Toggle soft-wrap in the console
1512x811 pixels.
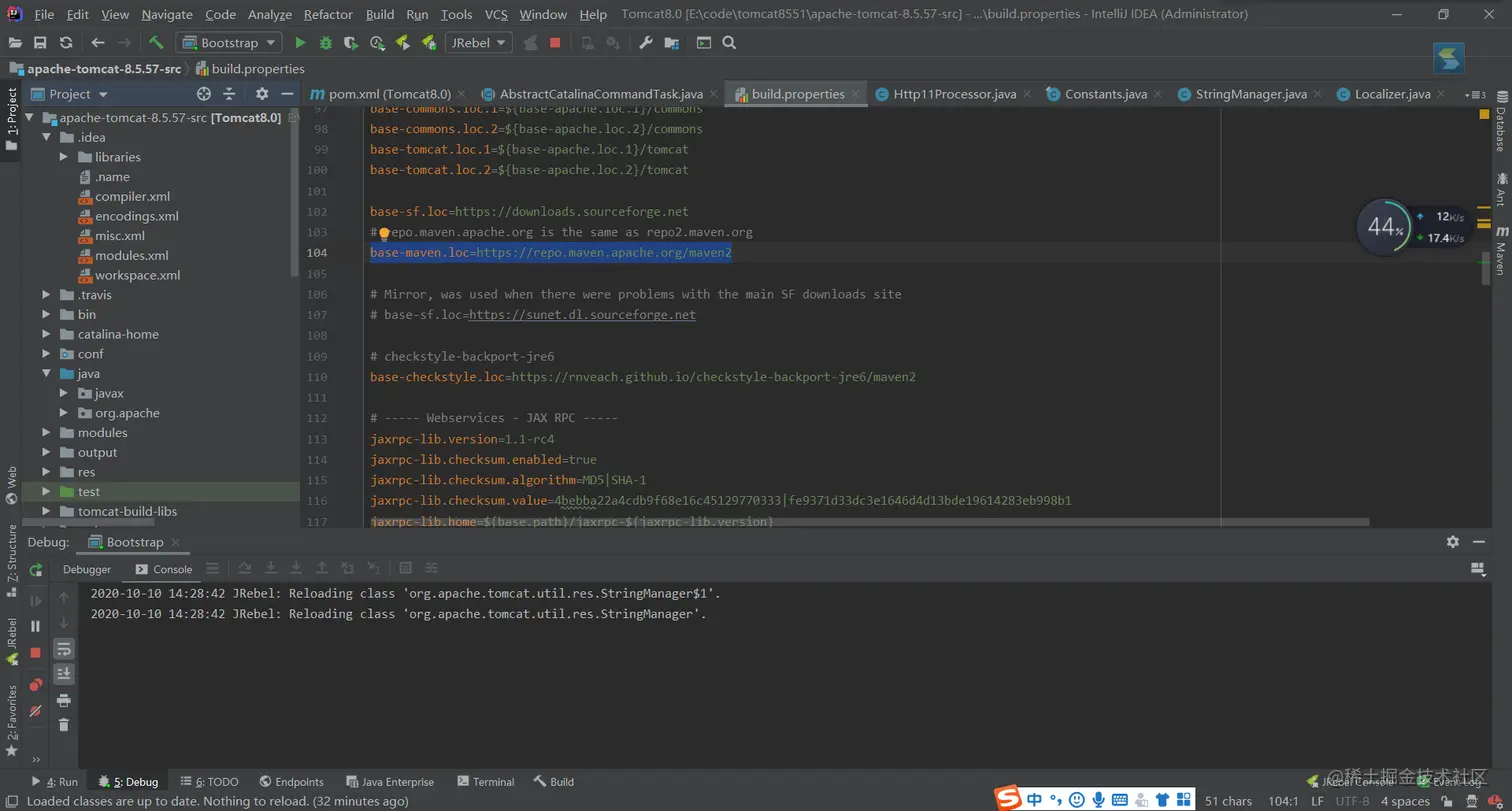coord(64,649)
